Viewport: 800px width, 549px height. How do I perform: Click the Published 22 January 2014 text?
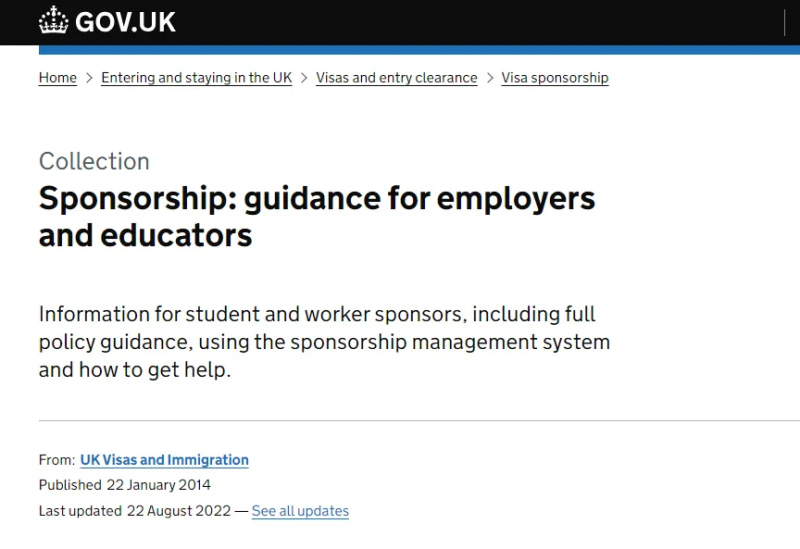pyautogui.click(x=124, y=485)
